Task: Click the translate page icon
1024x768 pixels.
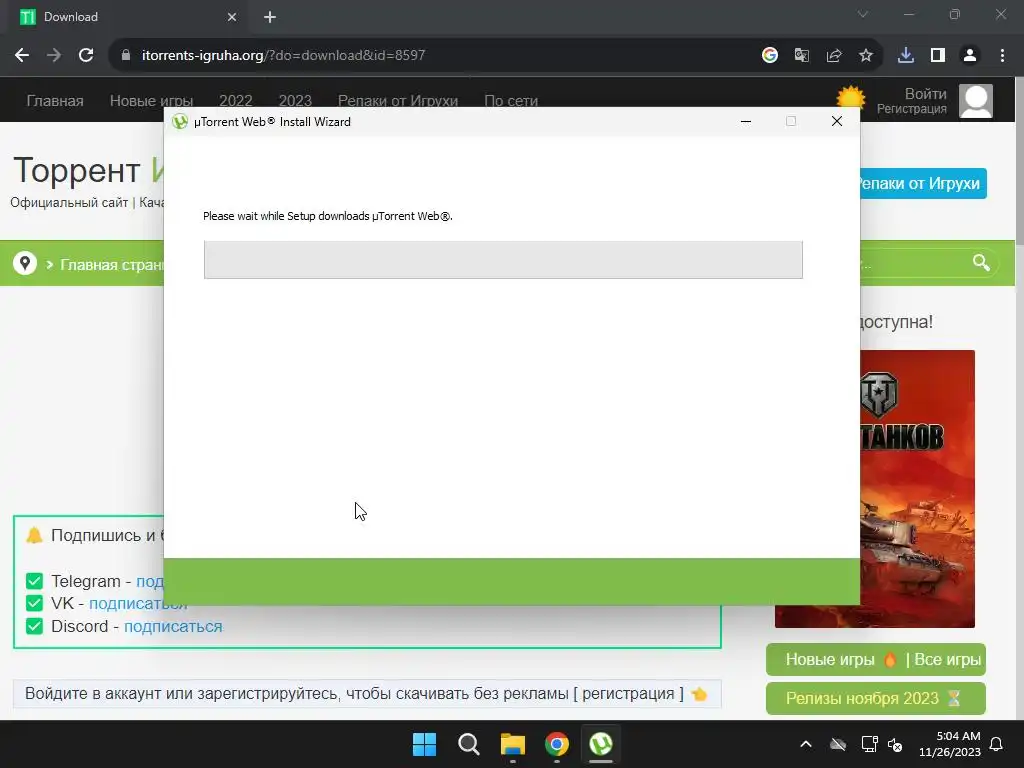Action: click(x=802, y=56)
